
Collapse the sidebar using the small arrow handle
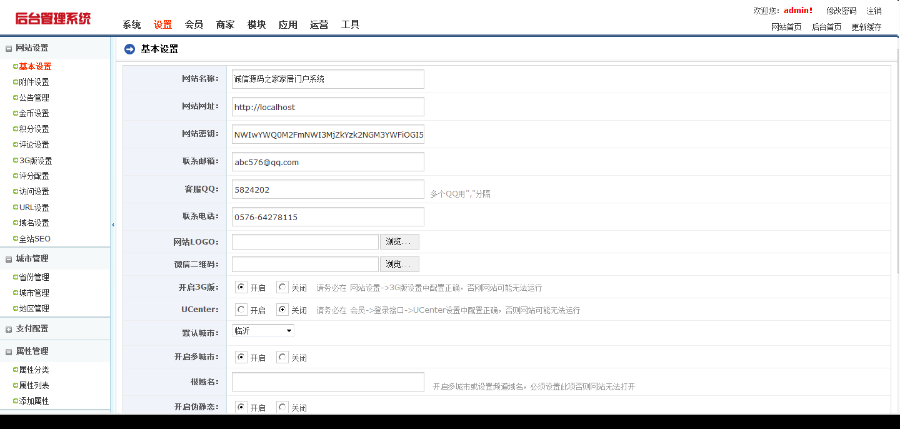[x=112, y=225]
